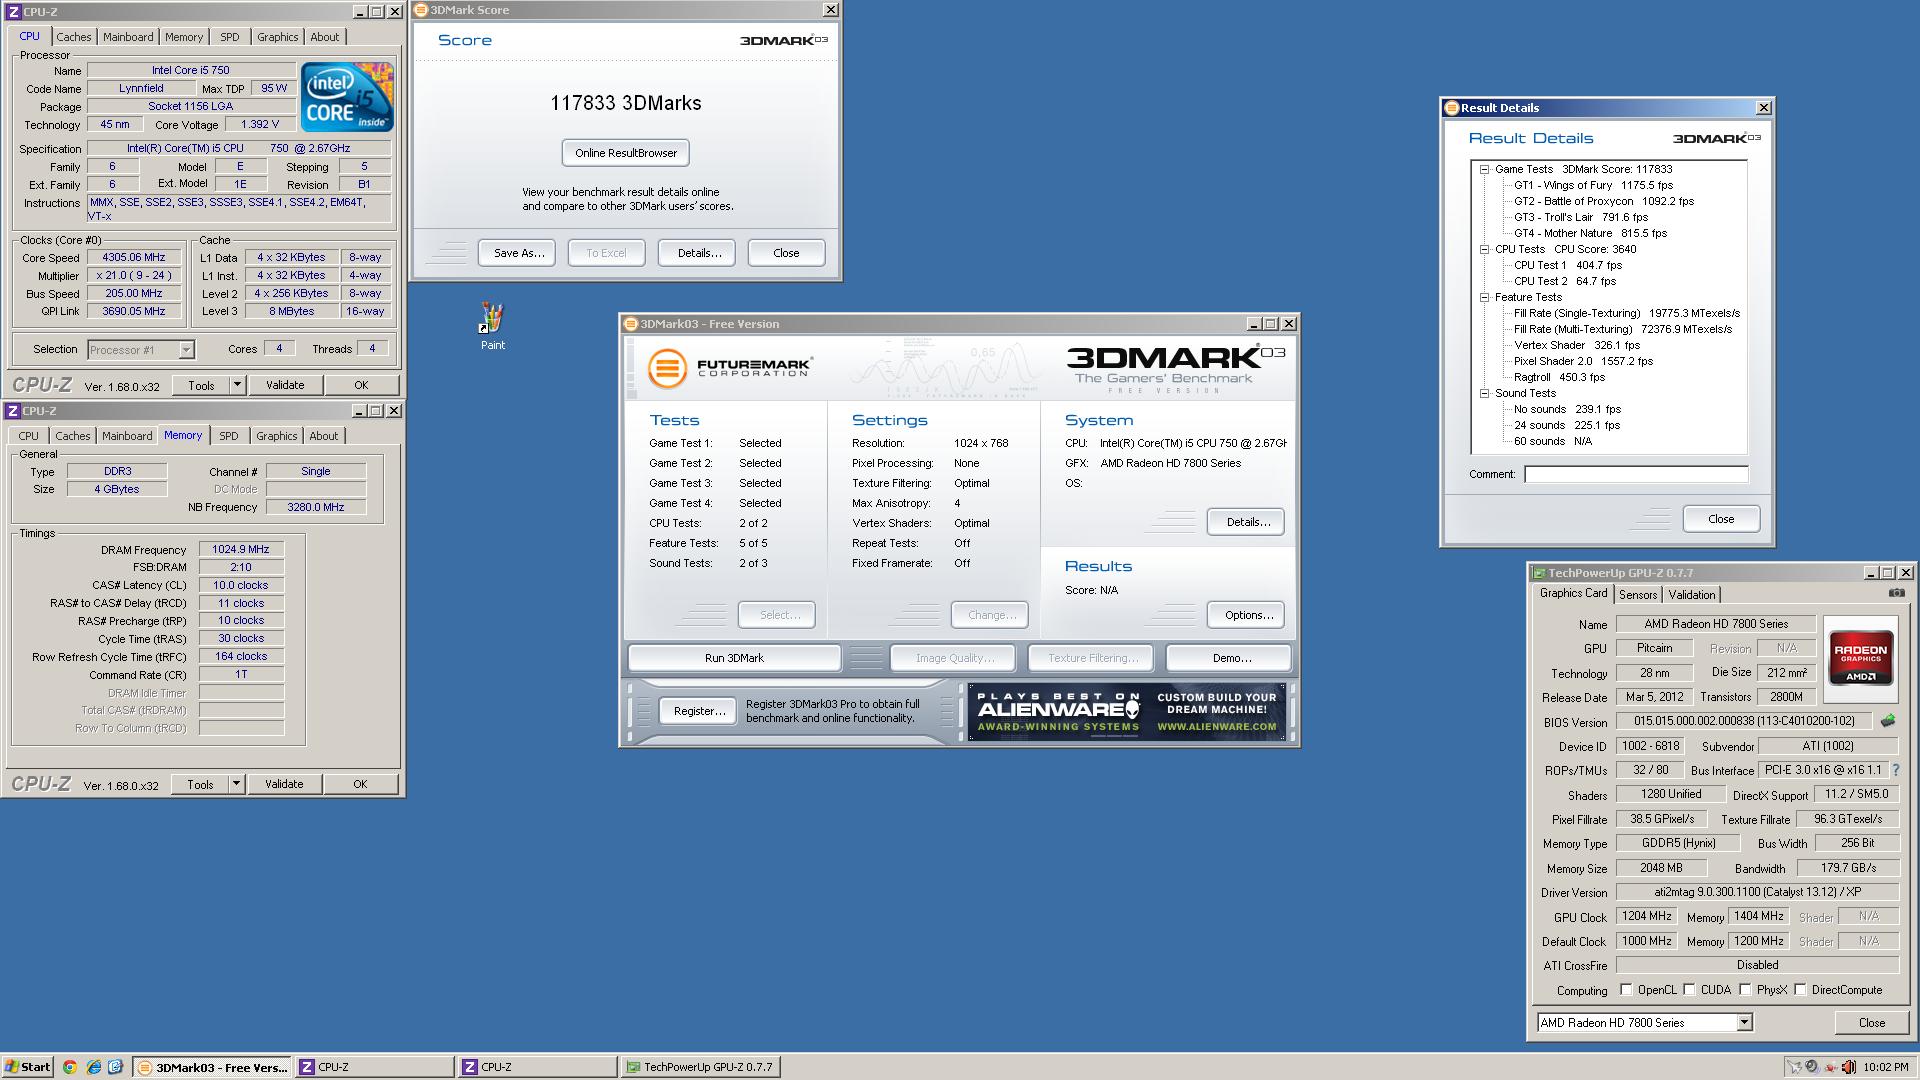
Task: Open the GPU selection dropdown in GPU-Z
Action: click(1744, 1022)
